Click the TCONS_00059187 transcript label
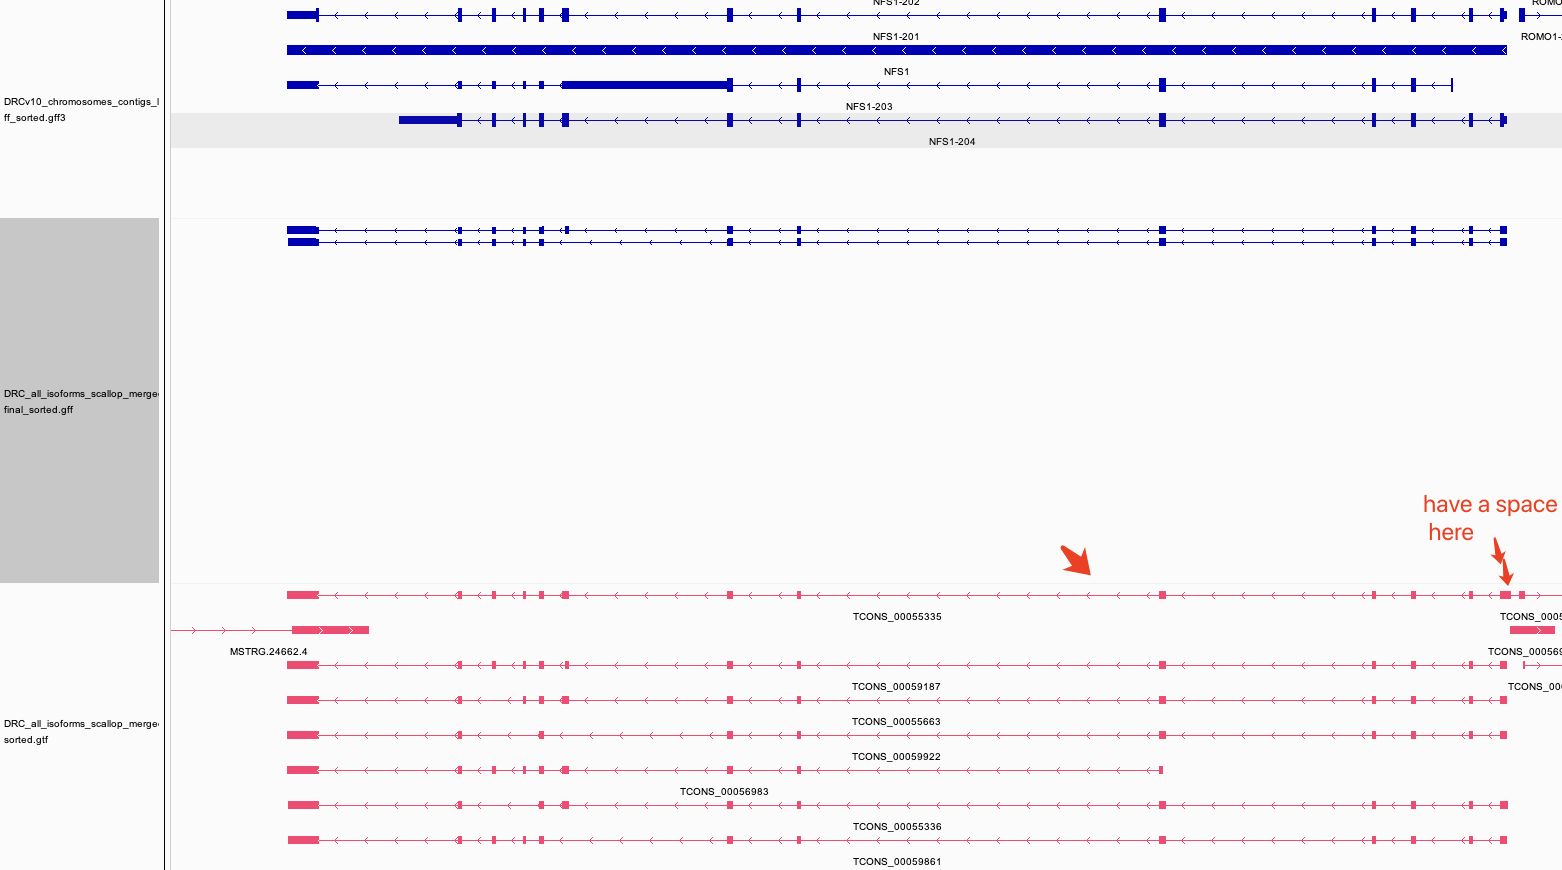The image size is (1562, 870). (897, 686)
